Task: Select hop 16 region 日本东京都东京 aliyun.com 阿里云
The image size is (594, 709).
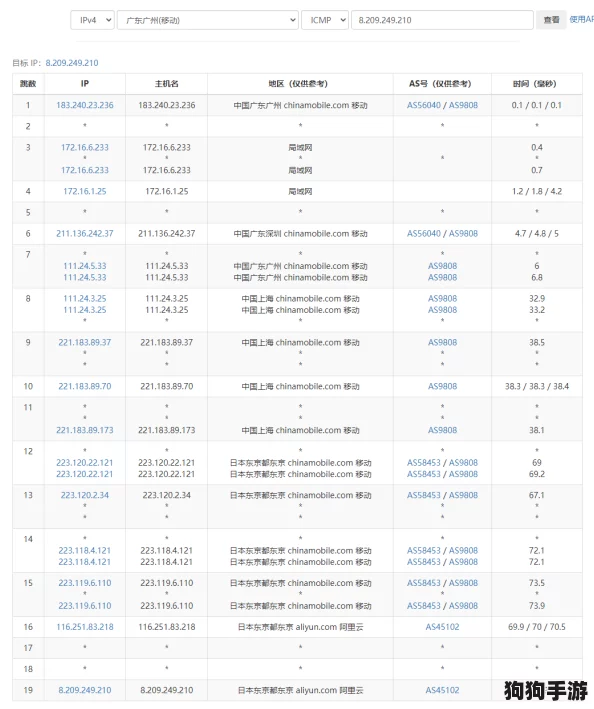Action: click(300, 627)
